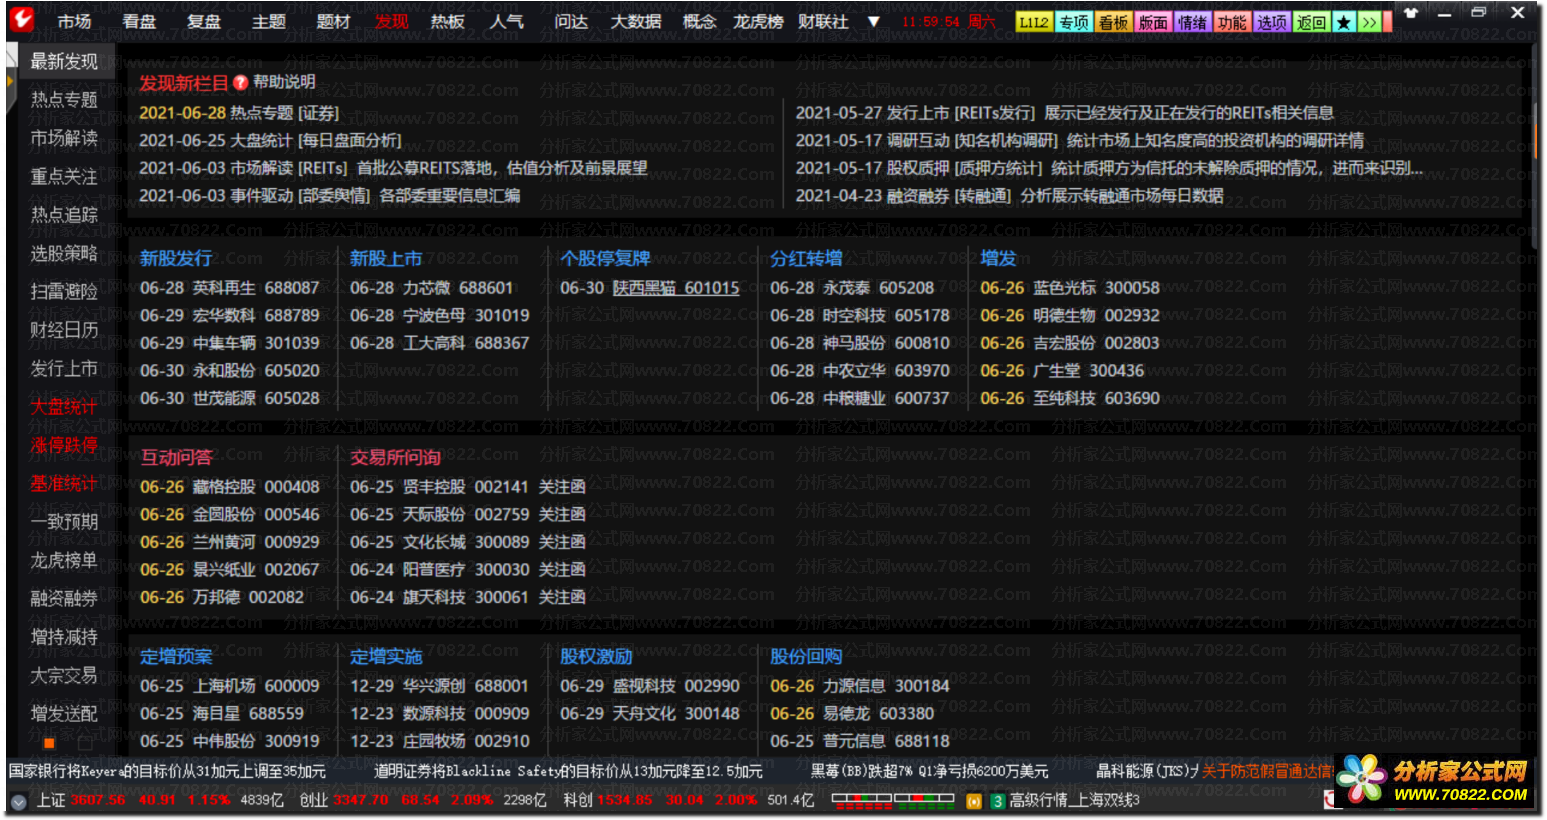
Task: Select 06-28 力芯微 688601 row
Action: (431, 288)
